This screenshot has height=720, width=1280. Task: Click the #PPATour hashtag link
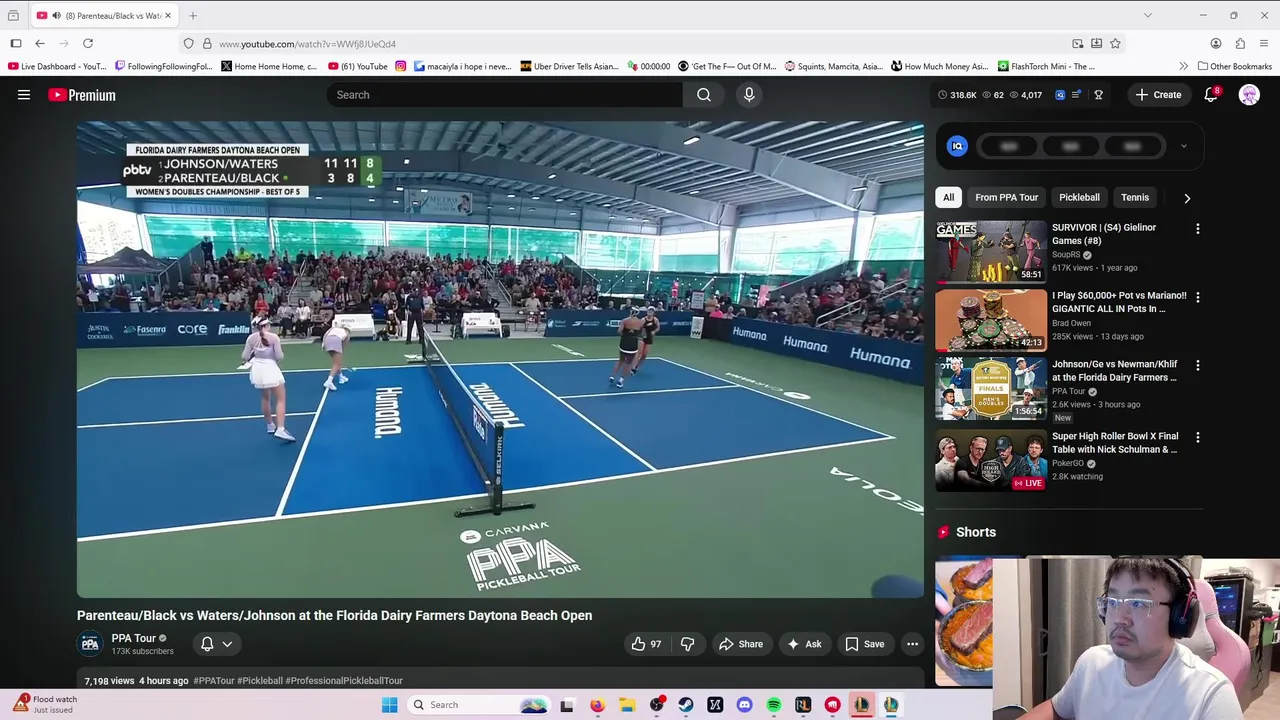tap(214, 681)
